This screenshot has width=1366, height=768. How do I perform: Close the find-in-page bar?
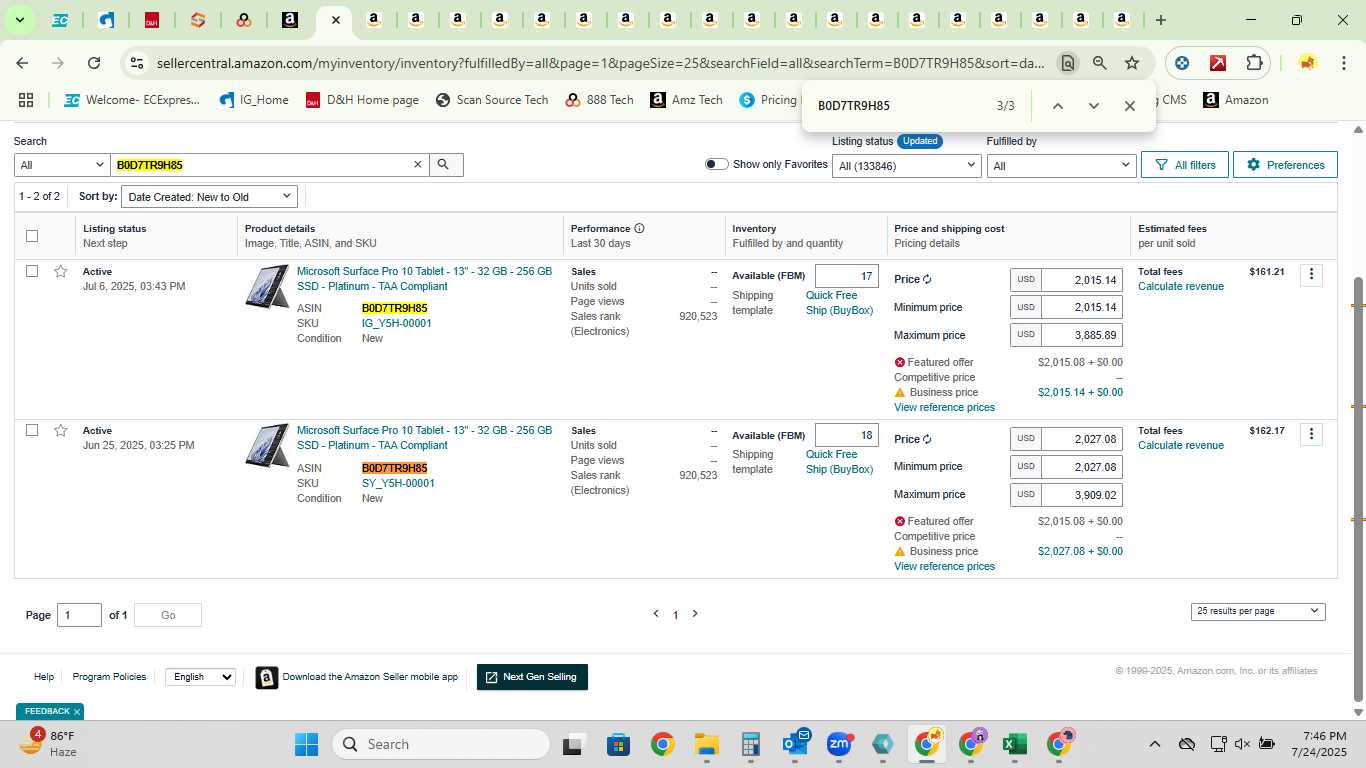pos(1129,106)
